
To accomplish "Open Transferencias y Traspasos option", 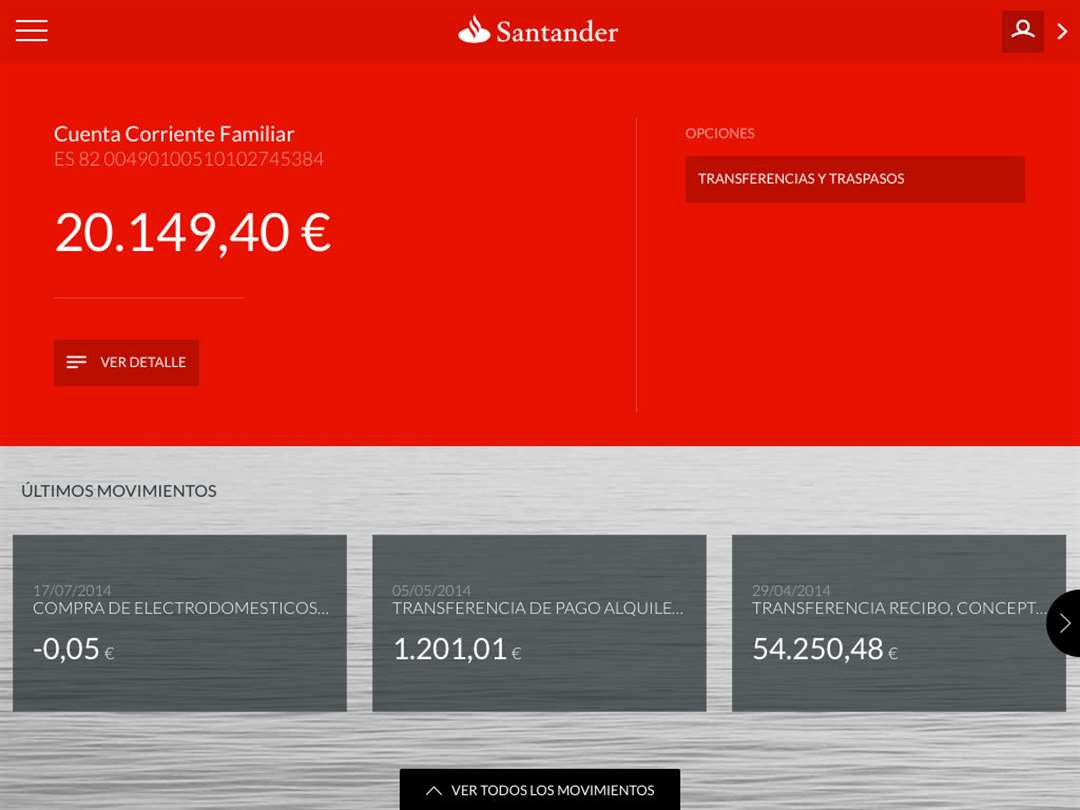I will 855,179.
